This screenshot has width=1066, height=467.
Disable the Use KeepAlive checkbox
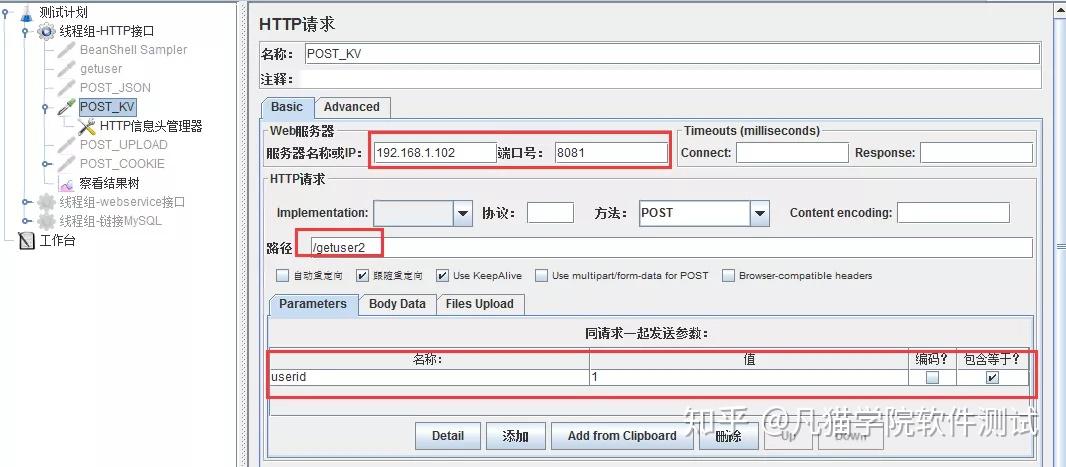pyautogui.click(x=443, y=276)
